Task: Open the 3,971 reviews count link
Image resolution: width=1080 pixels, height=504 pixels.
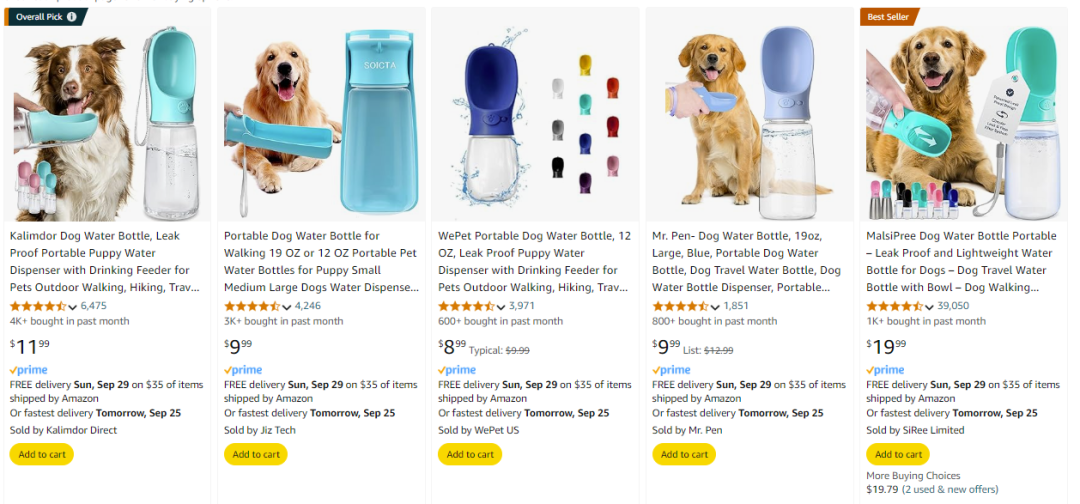Action: [x=522, y=306]
